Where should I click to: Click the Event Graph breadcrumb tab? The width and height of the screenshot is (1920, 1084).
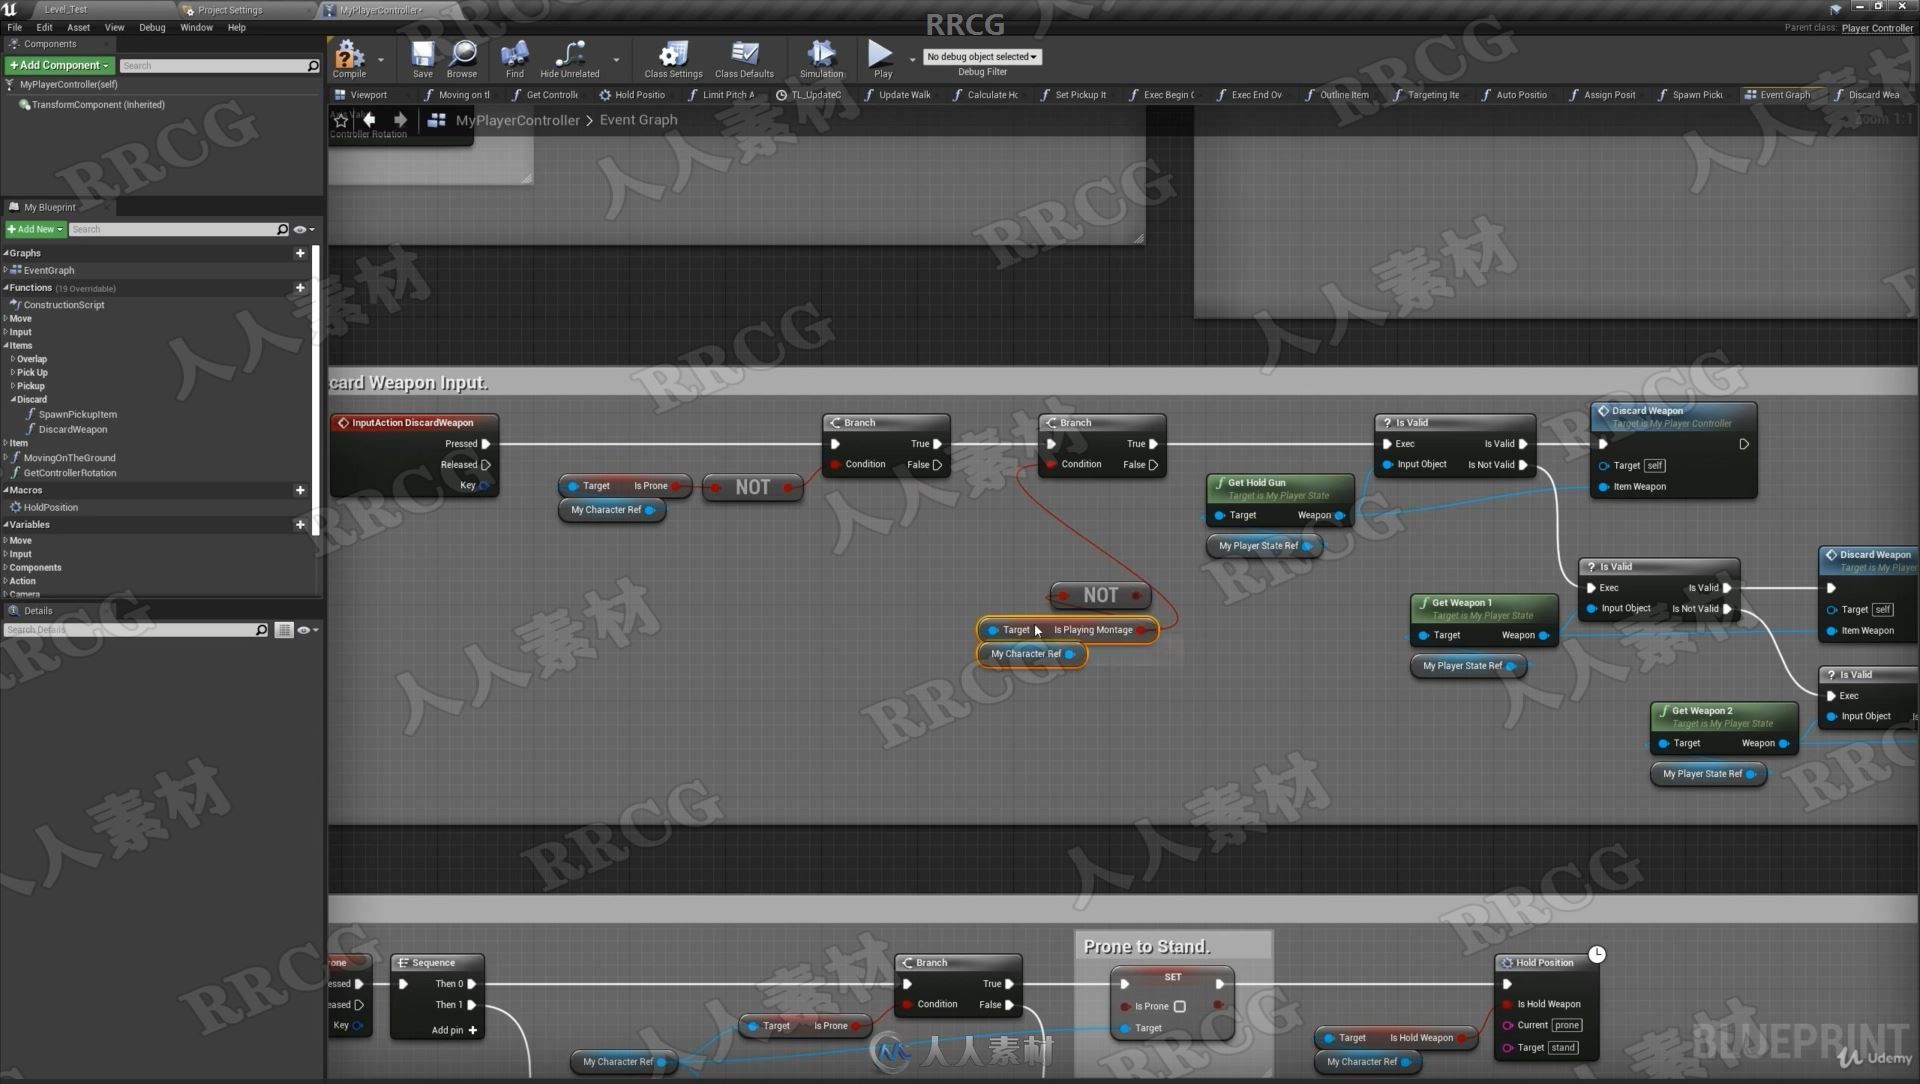pyautogui.click(x=638, y=119)
